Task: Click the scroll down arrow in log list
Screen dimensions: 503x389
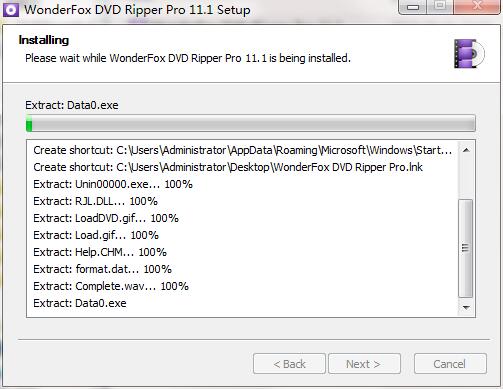Action: pyautogui.click(x=466, y=307)
